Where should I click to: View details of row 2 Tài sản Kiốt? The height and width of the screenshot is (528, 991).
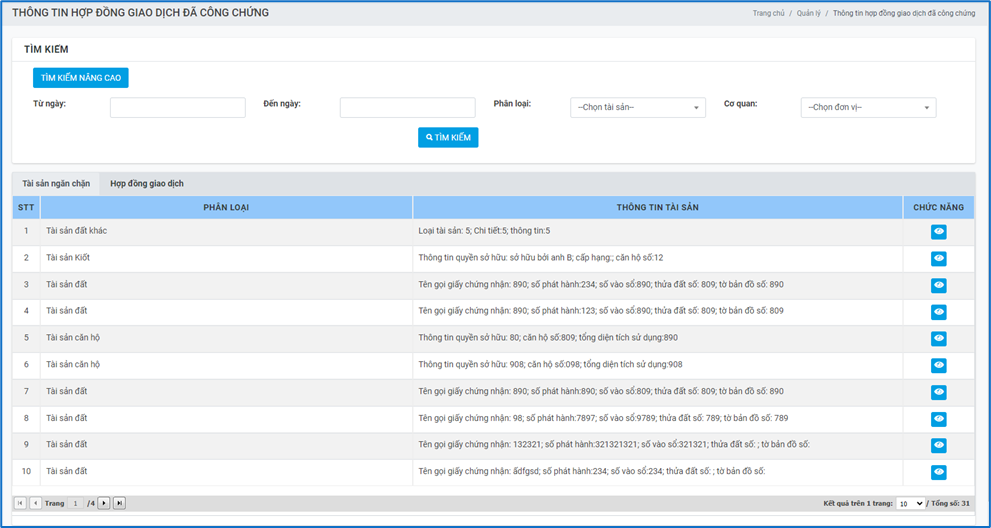(x=938, y=259)
